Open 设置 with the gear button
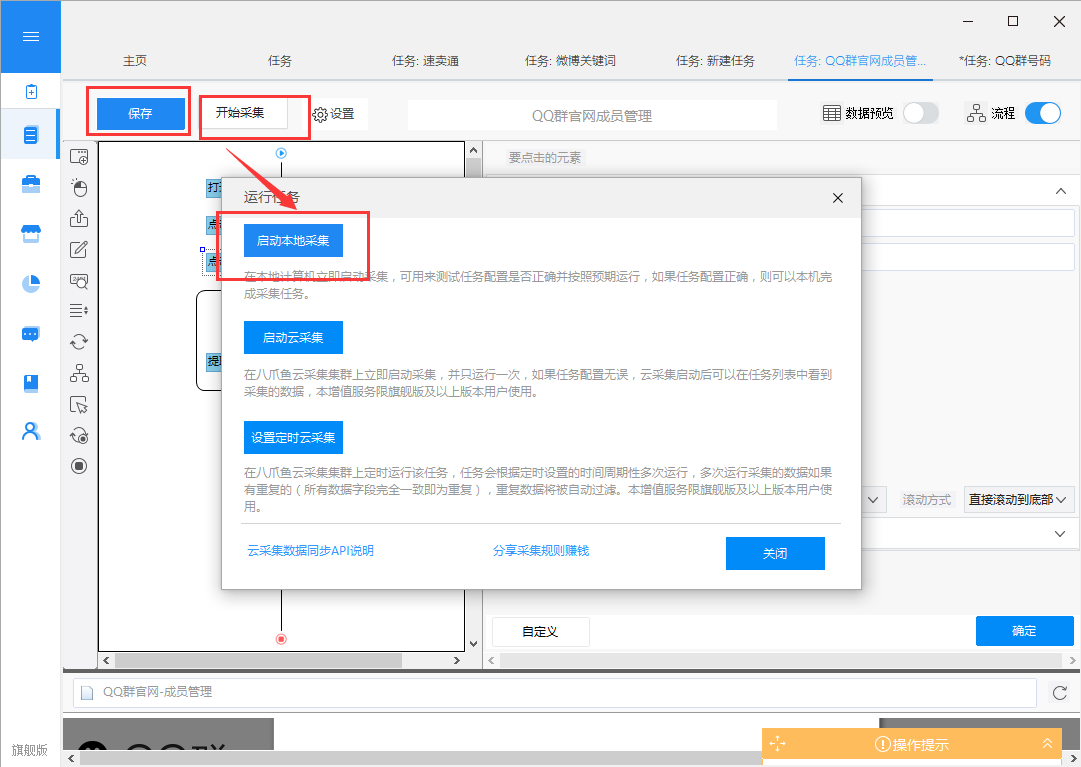The image size is (1081, 767). coord(334,114)
